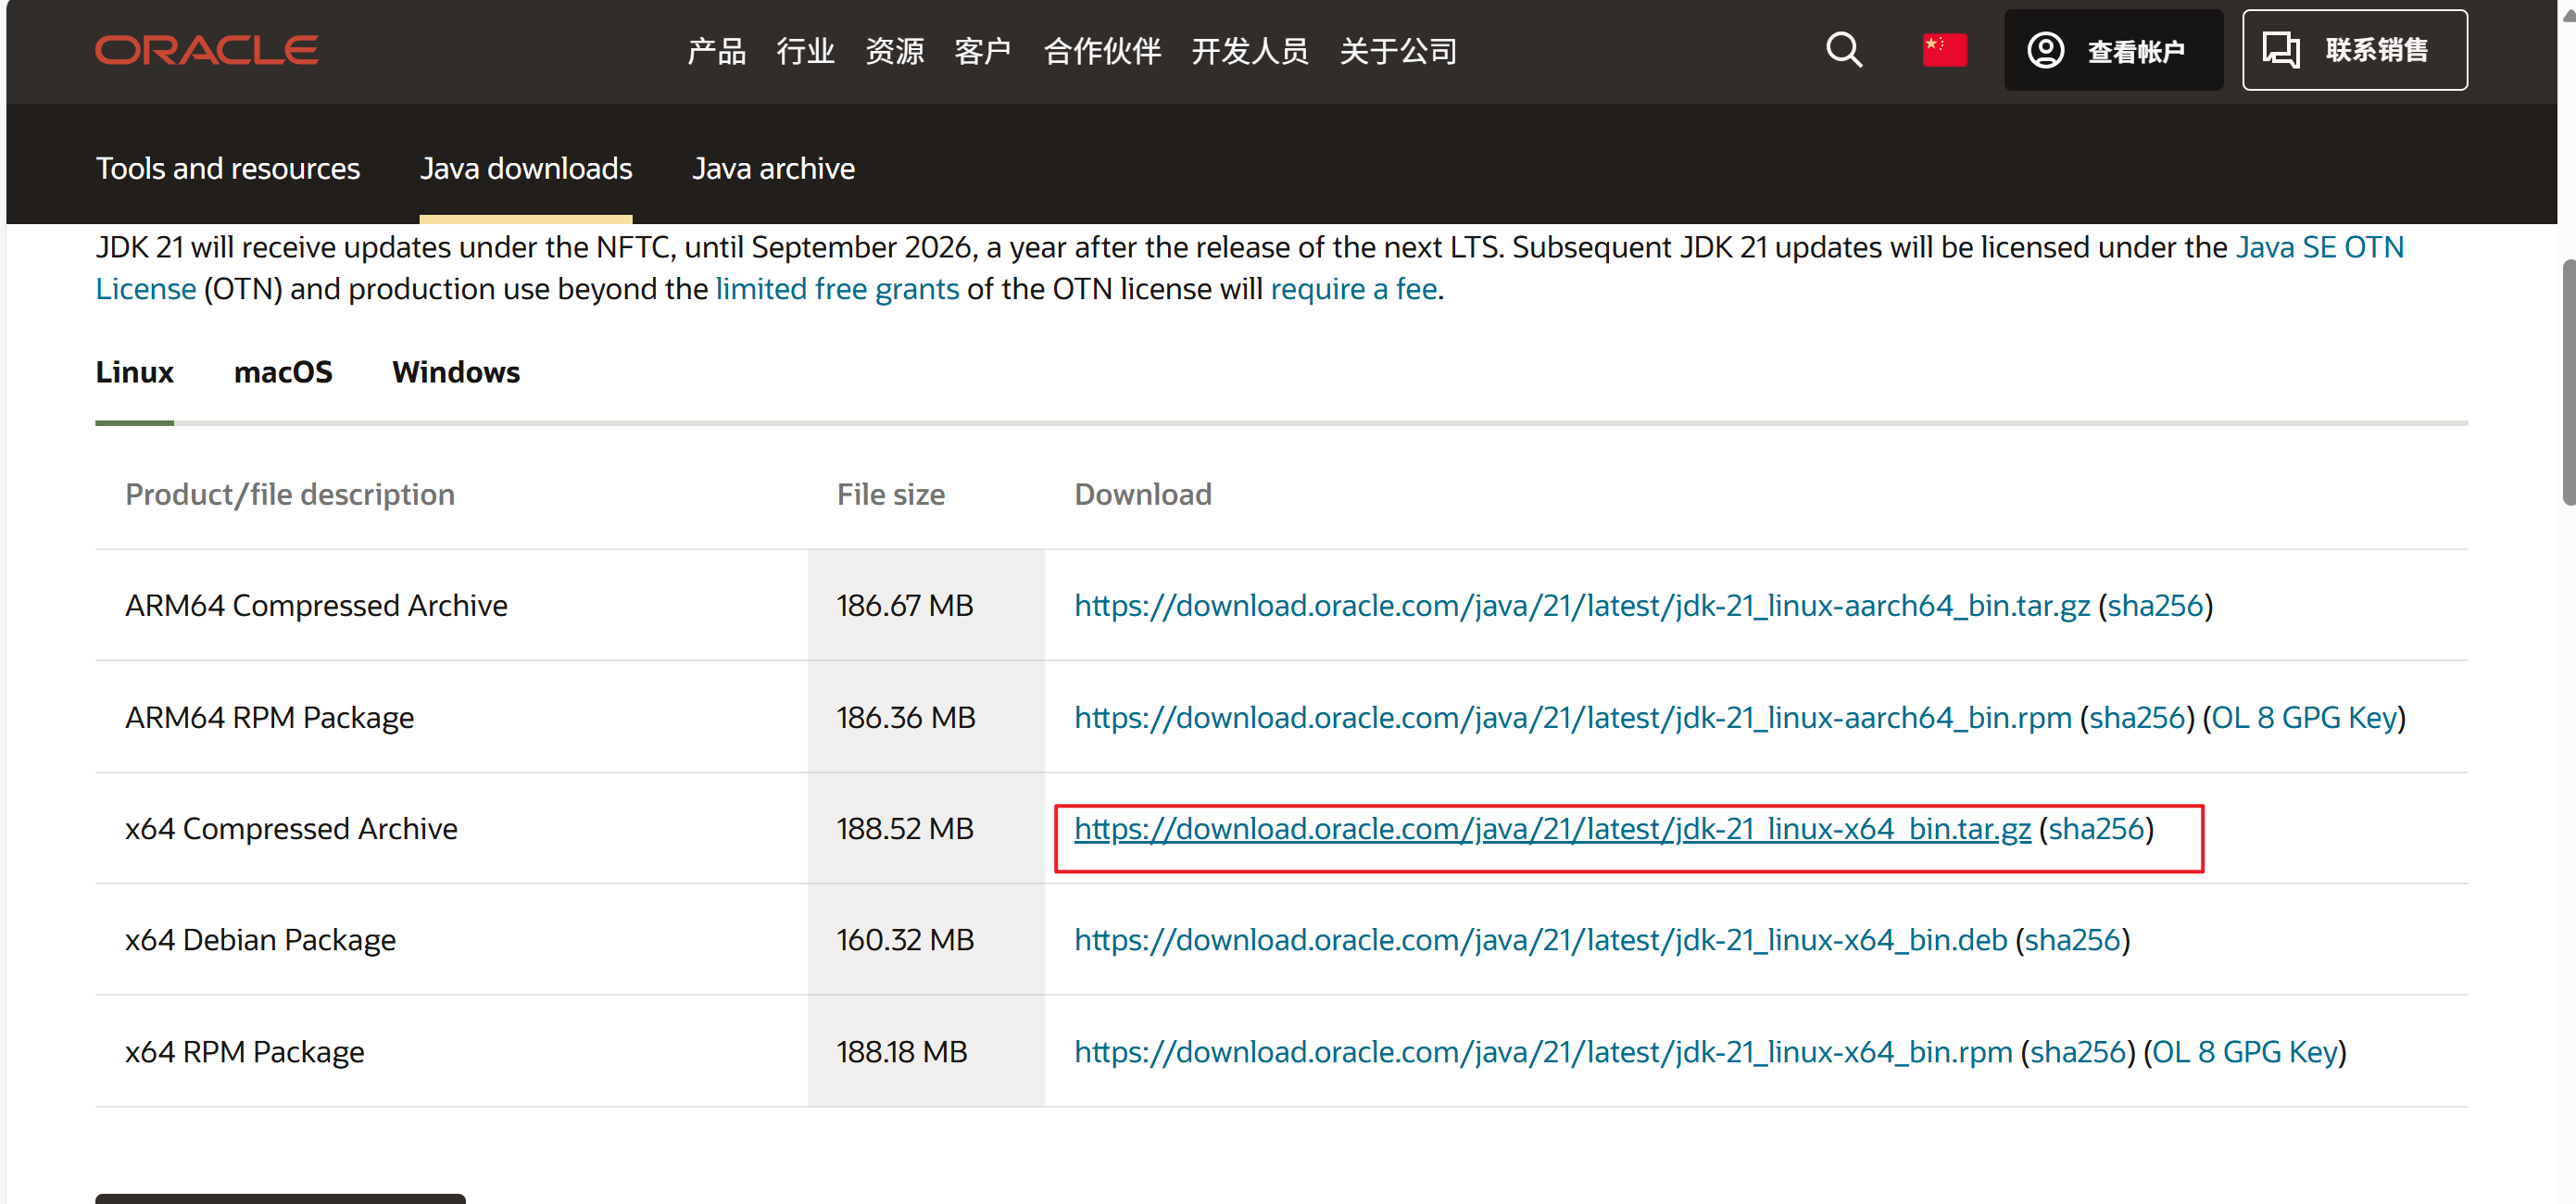Open Tools and resources
Screen dimensions: 2576x1204
[x=228, y=169]
